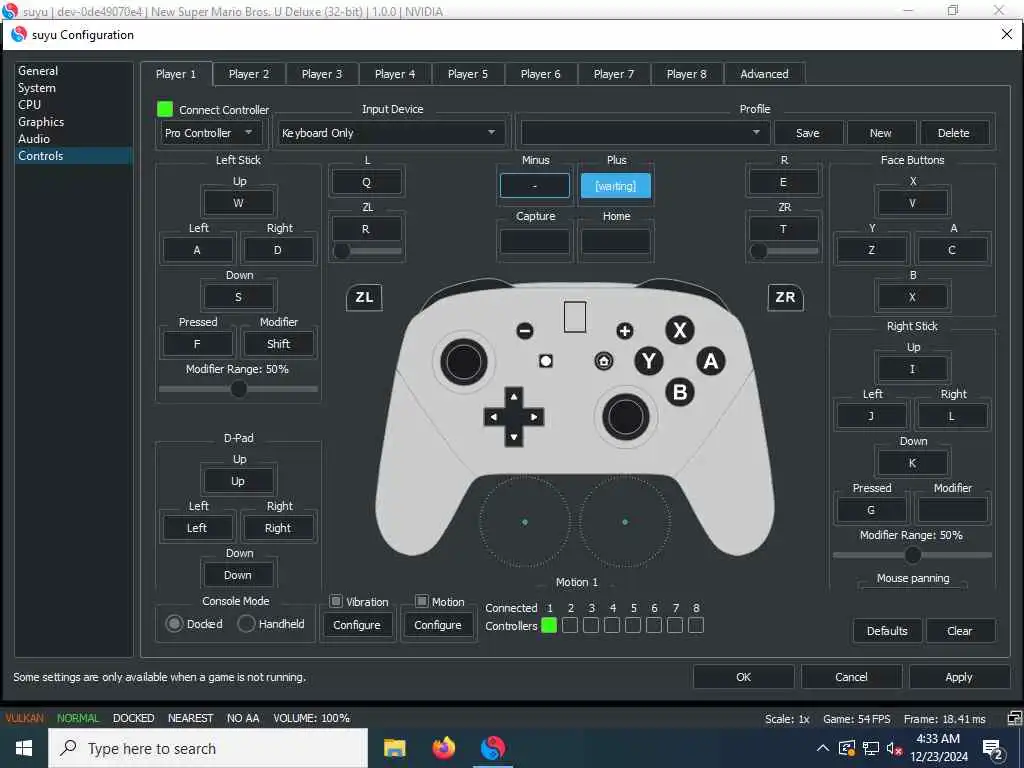This screenshot has width=1024, height=768.
Task: Click the Y button on the controller image
Action: coord(648,360)
